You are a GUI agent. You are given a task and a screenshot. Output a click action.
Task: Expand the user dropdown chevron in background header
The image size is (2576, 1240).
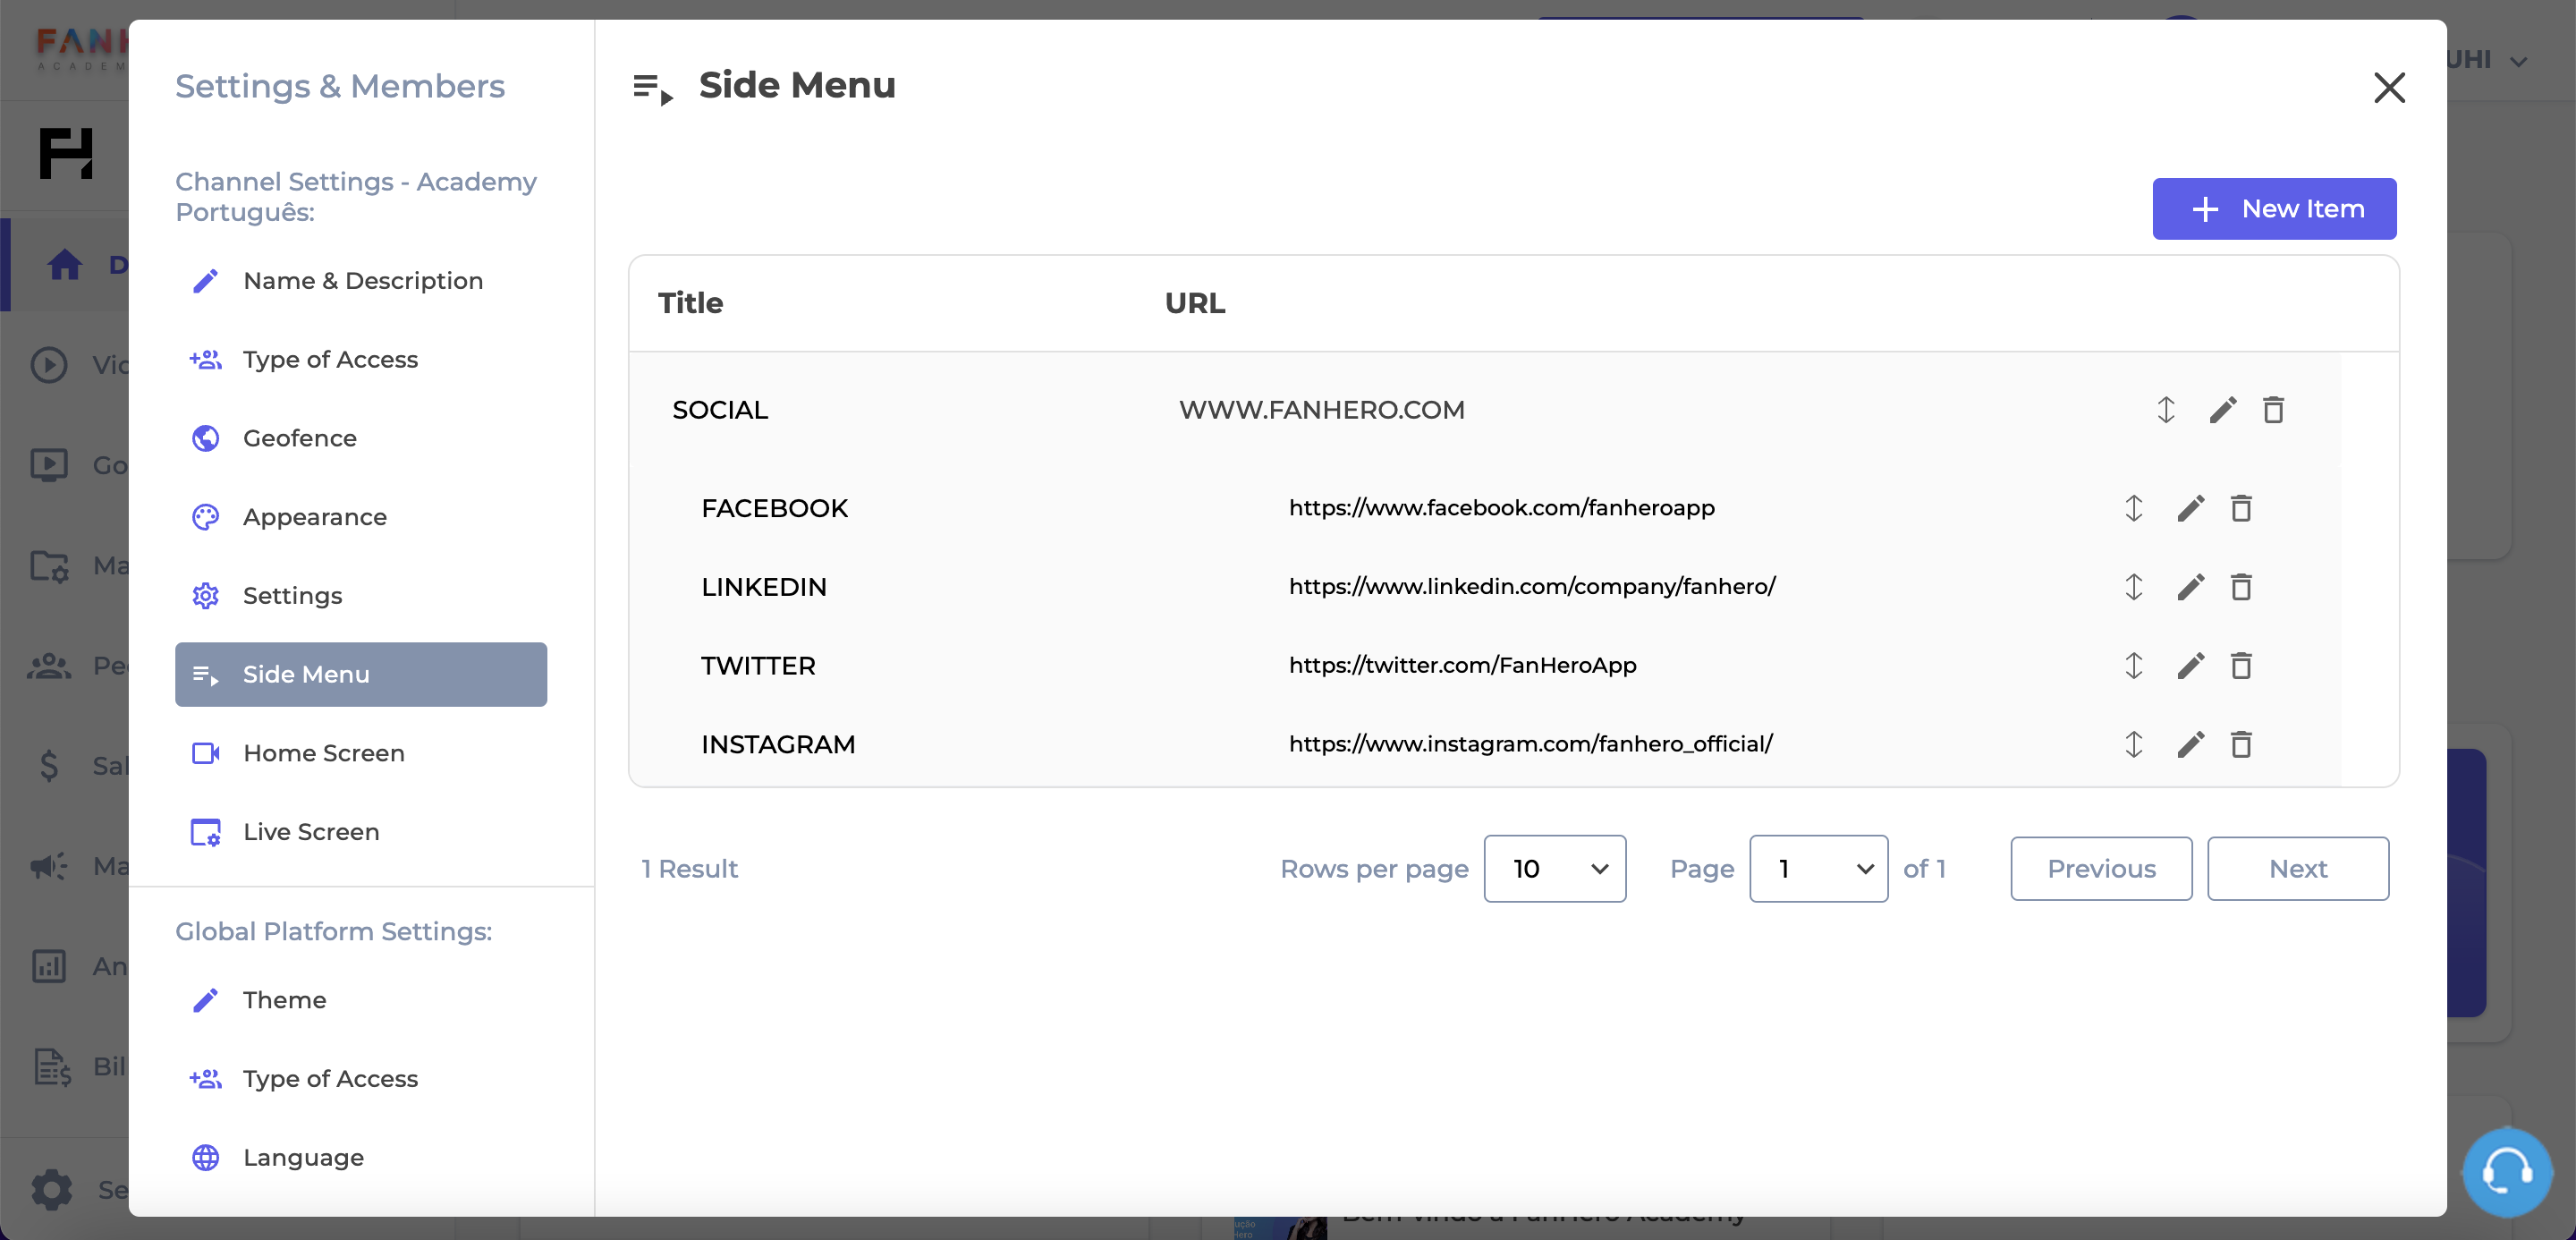point(2519,62)
